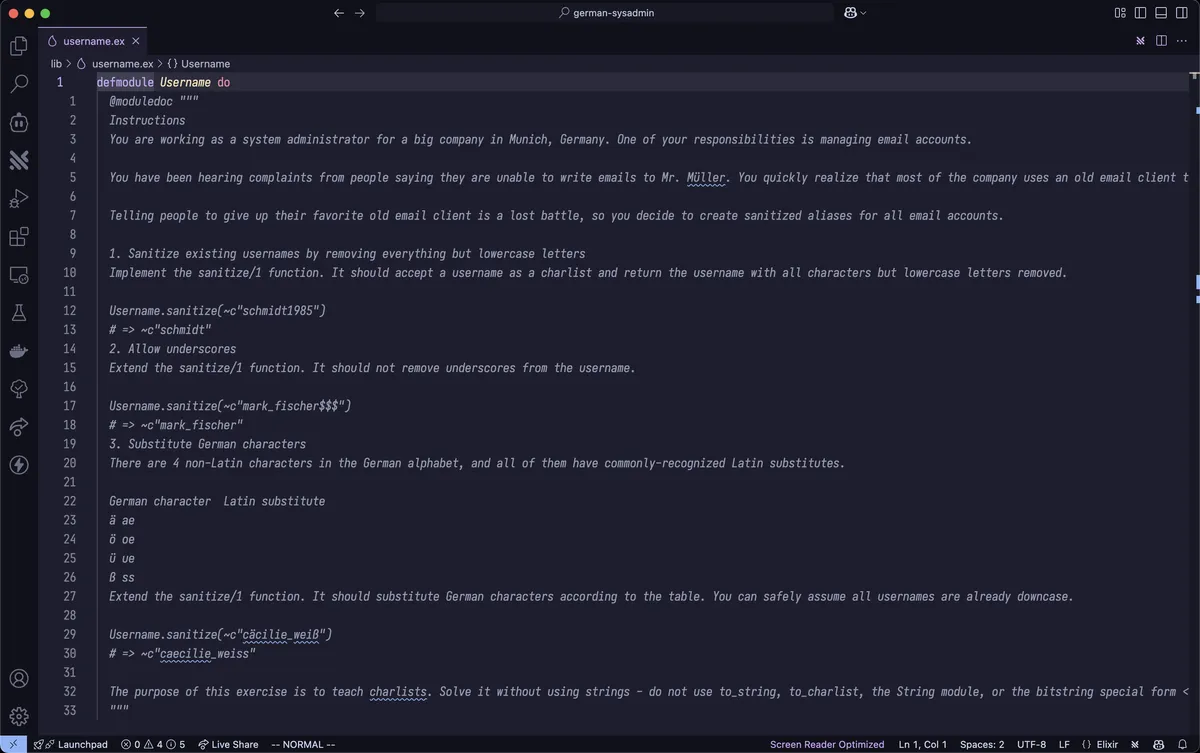
Task: Change end of line sequence LF
Action: pos(1064,744)
